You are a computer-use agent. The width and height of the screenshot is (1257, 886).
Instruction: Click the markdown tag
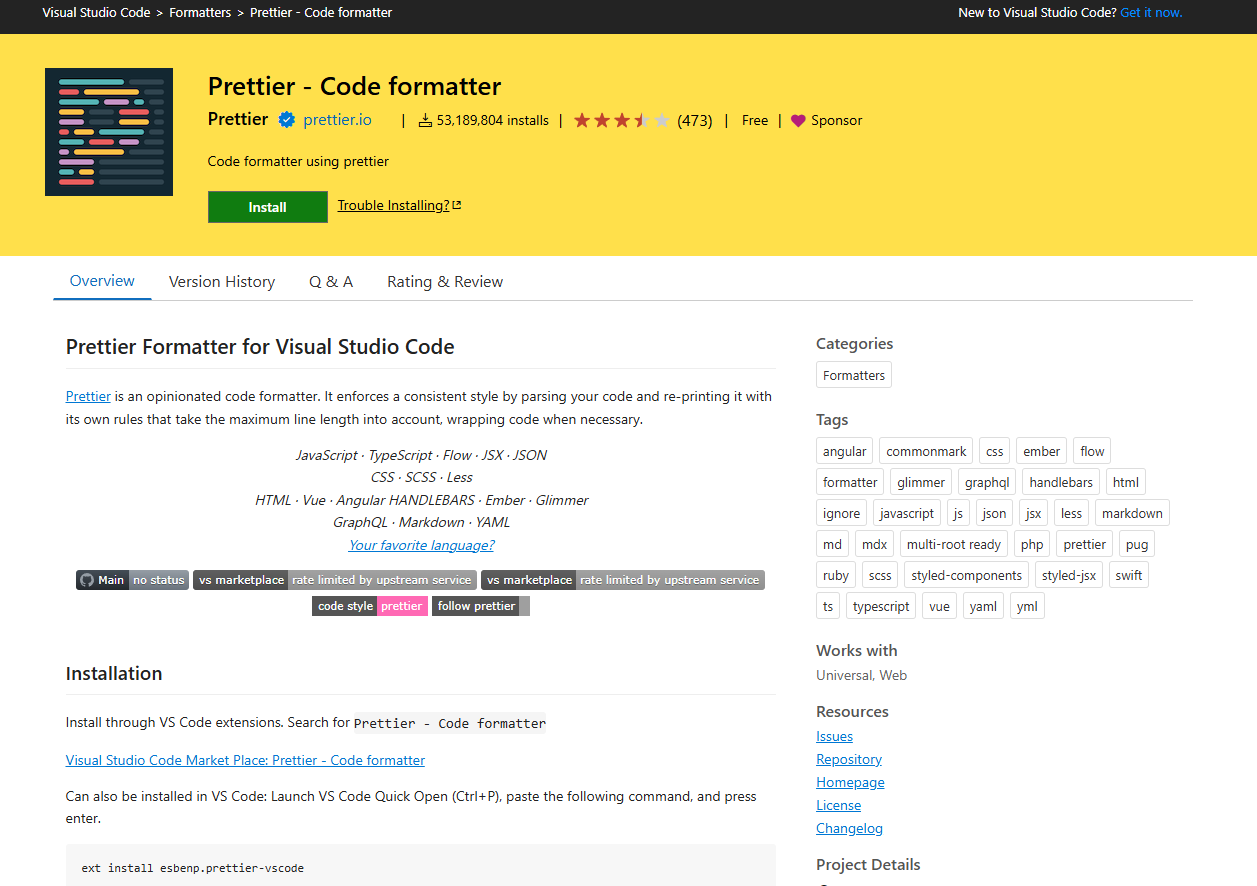click(x=1132, y=513)
